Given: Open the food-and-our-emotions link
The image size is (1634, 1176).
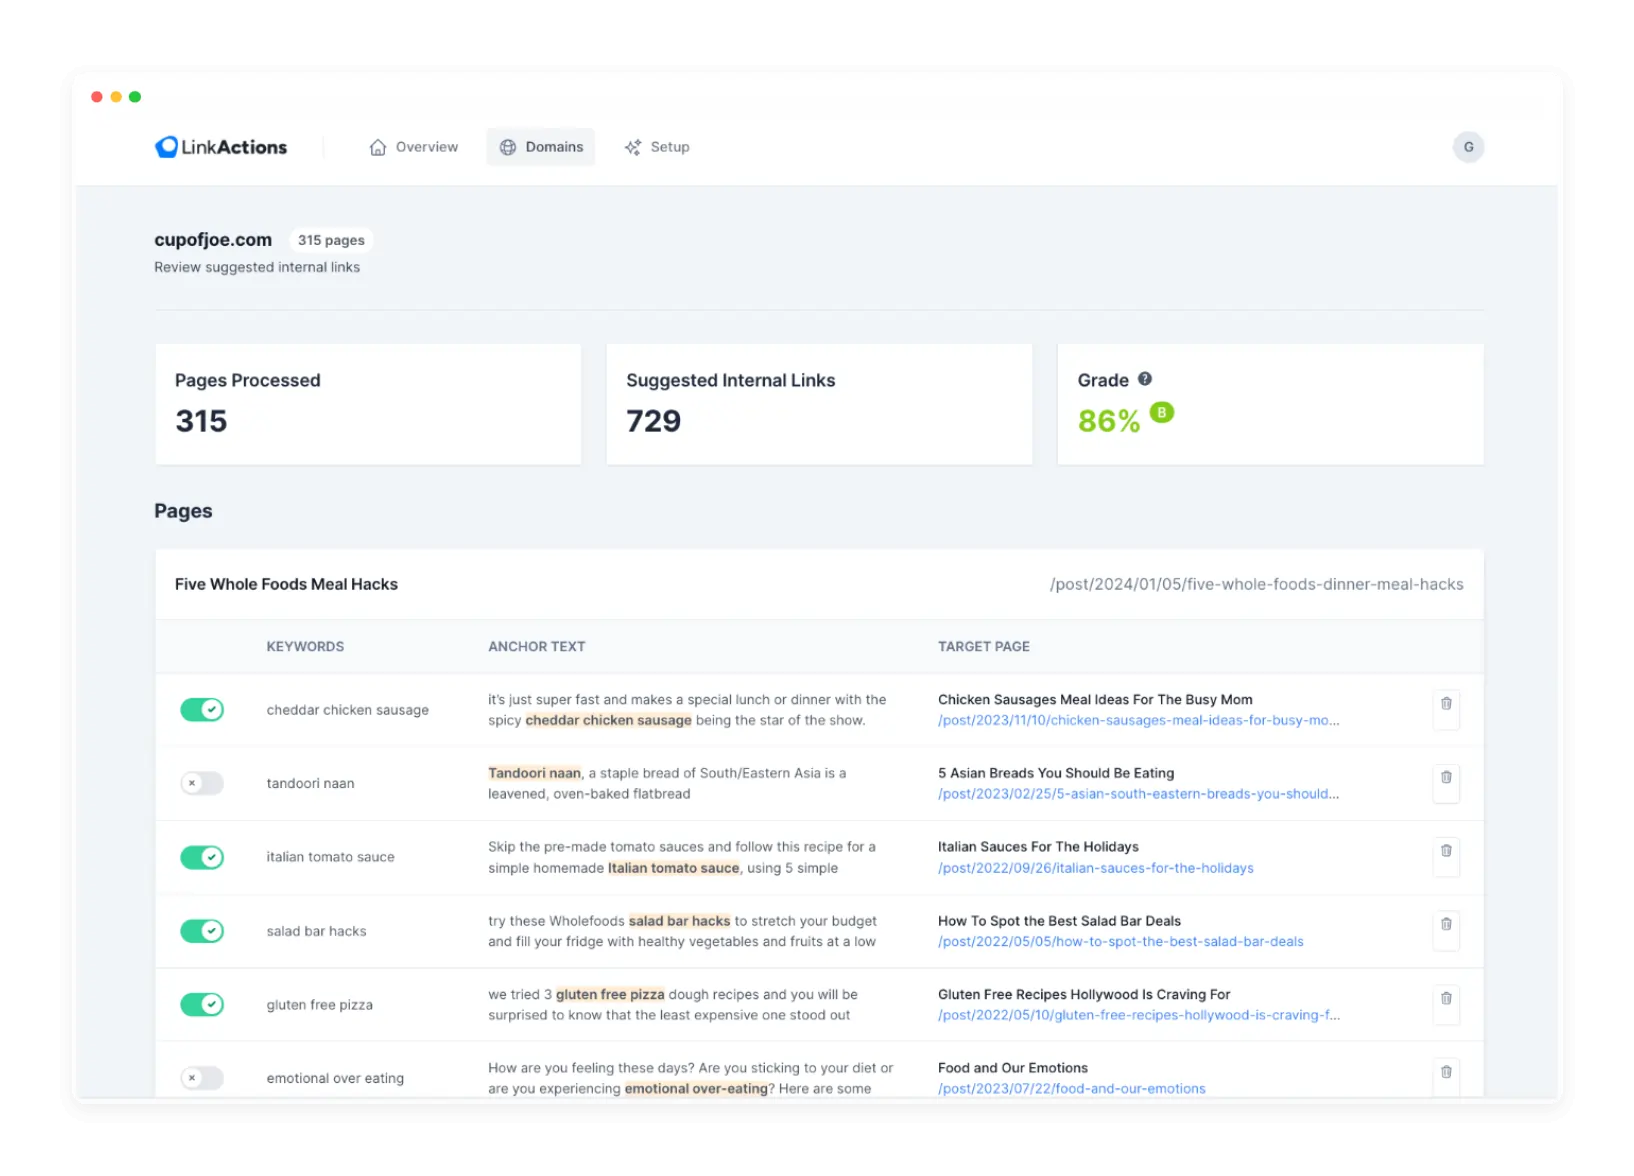Looking at the screenshot, I should (1071, 1089).
